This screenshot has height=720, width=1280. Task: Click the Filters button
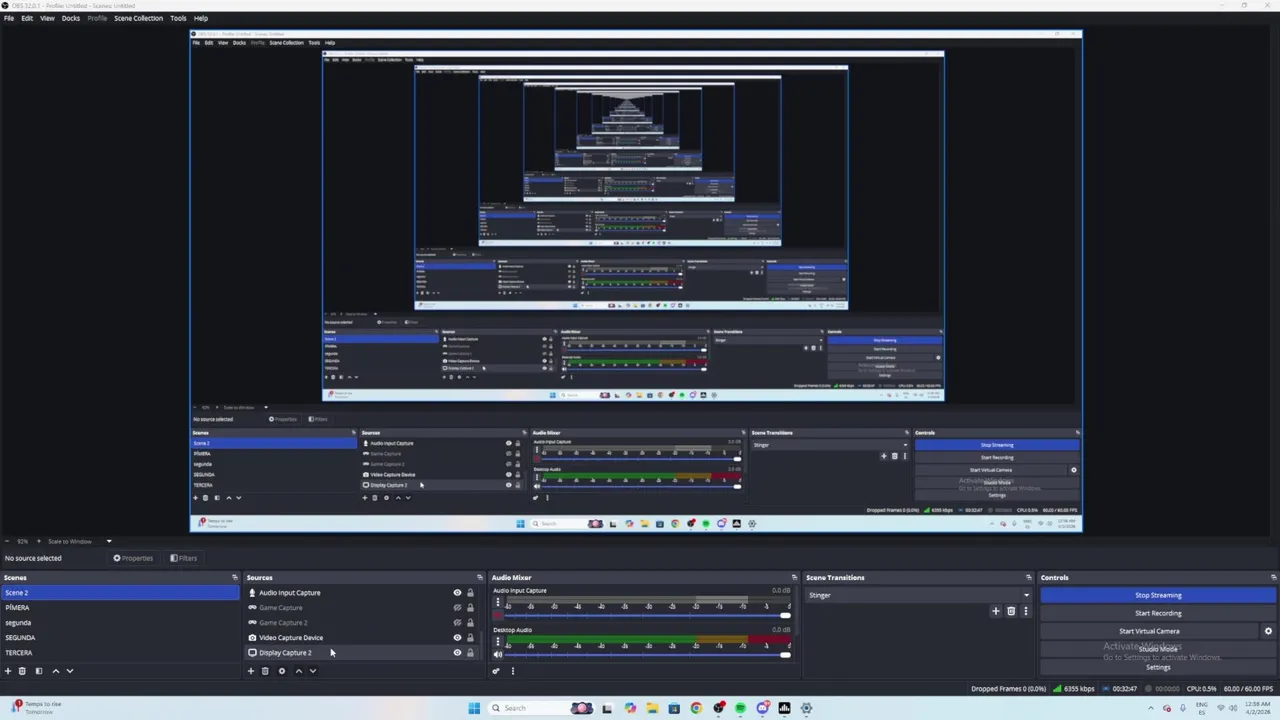point(183,558)
